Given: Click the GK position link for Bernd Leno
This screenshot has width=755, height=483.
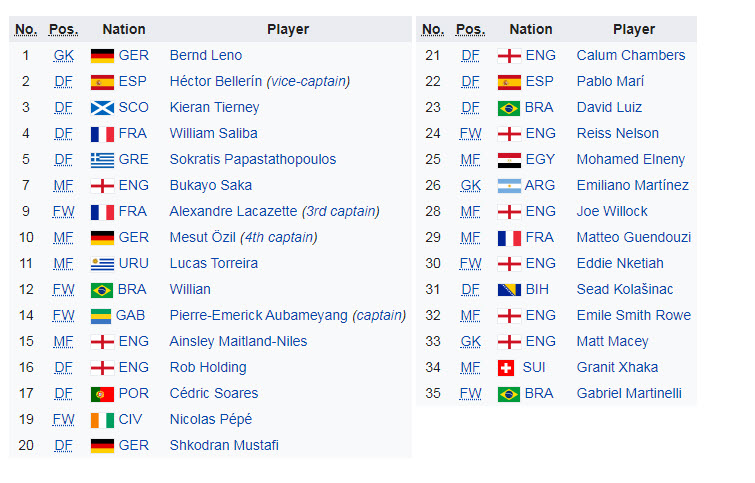Looking at the screenshot, I should point(63,56).
